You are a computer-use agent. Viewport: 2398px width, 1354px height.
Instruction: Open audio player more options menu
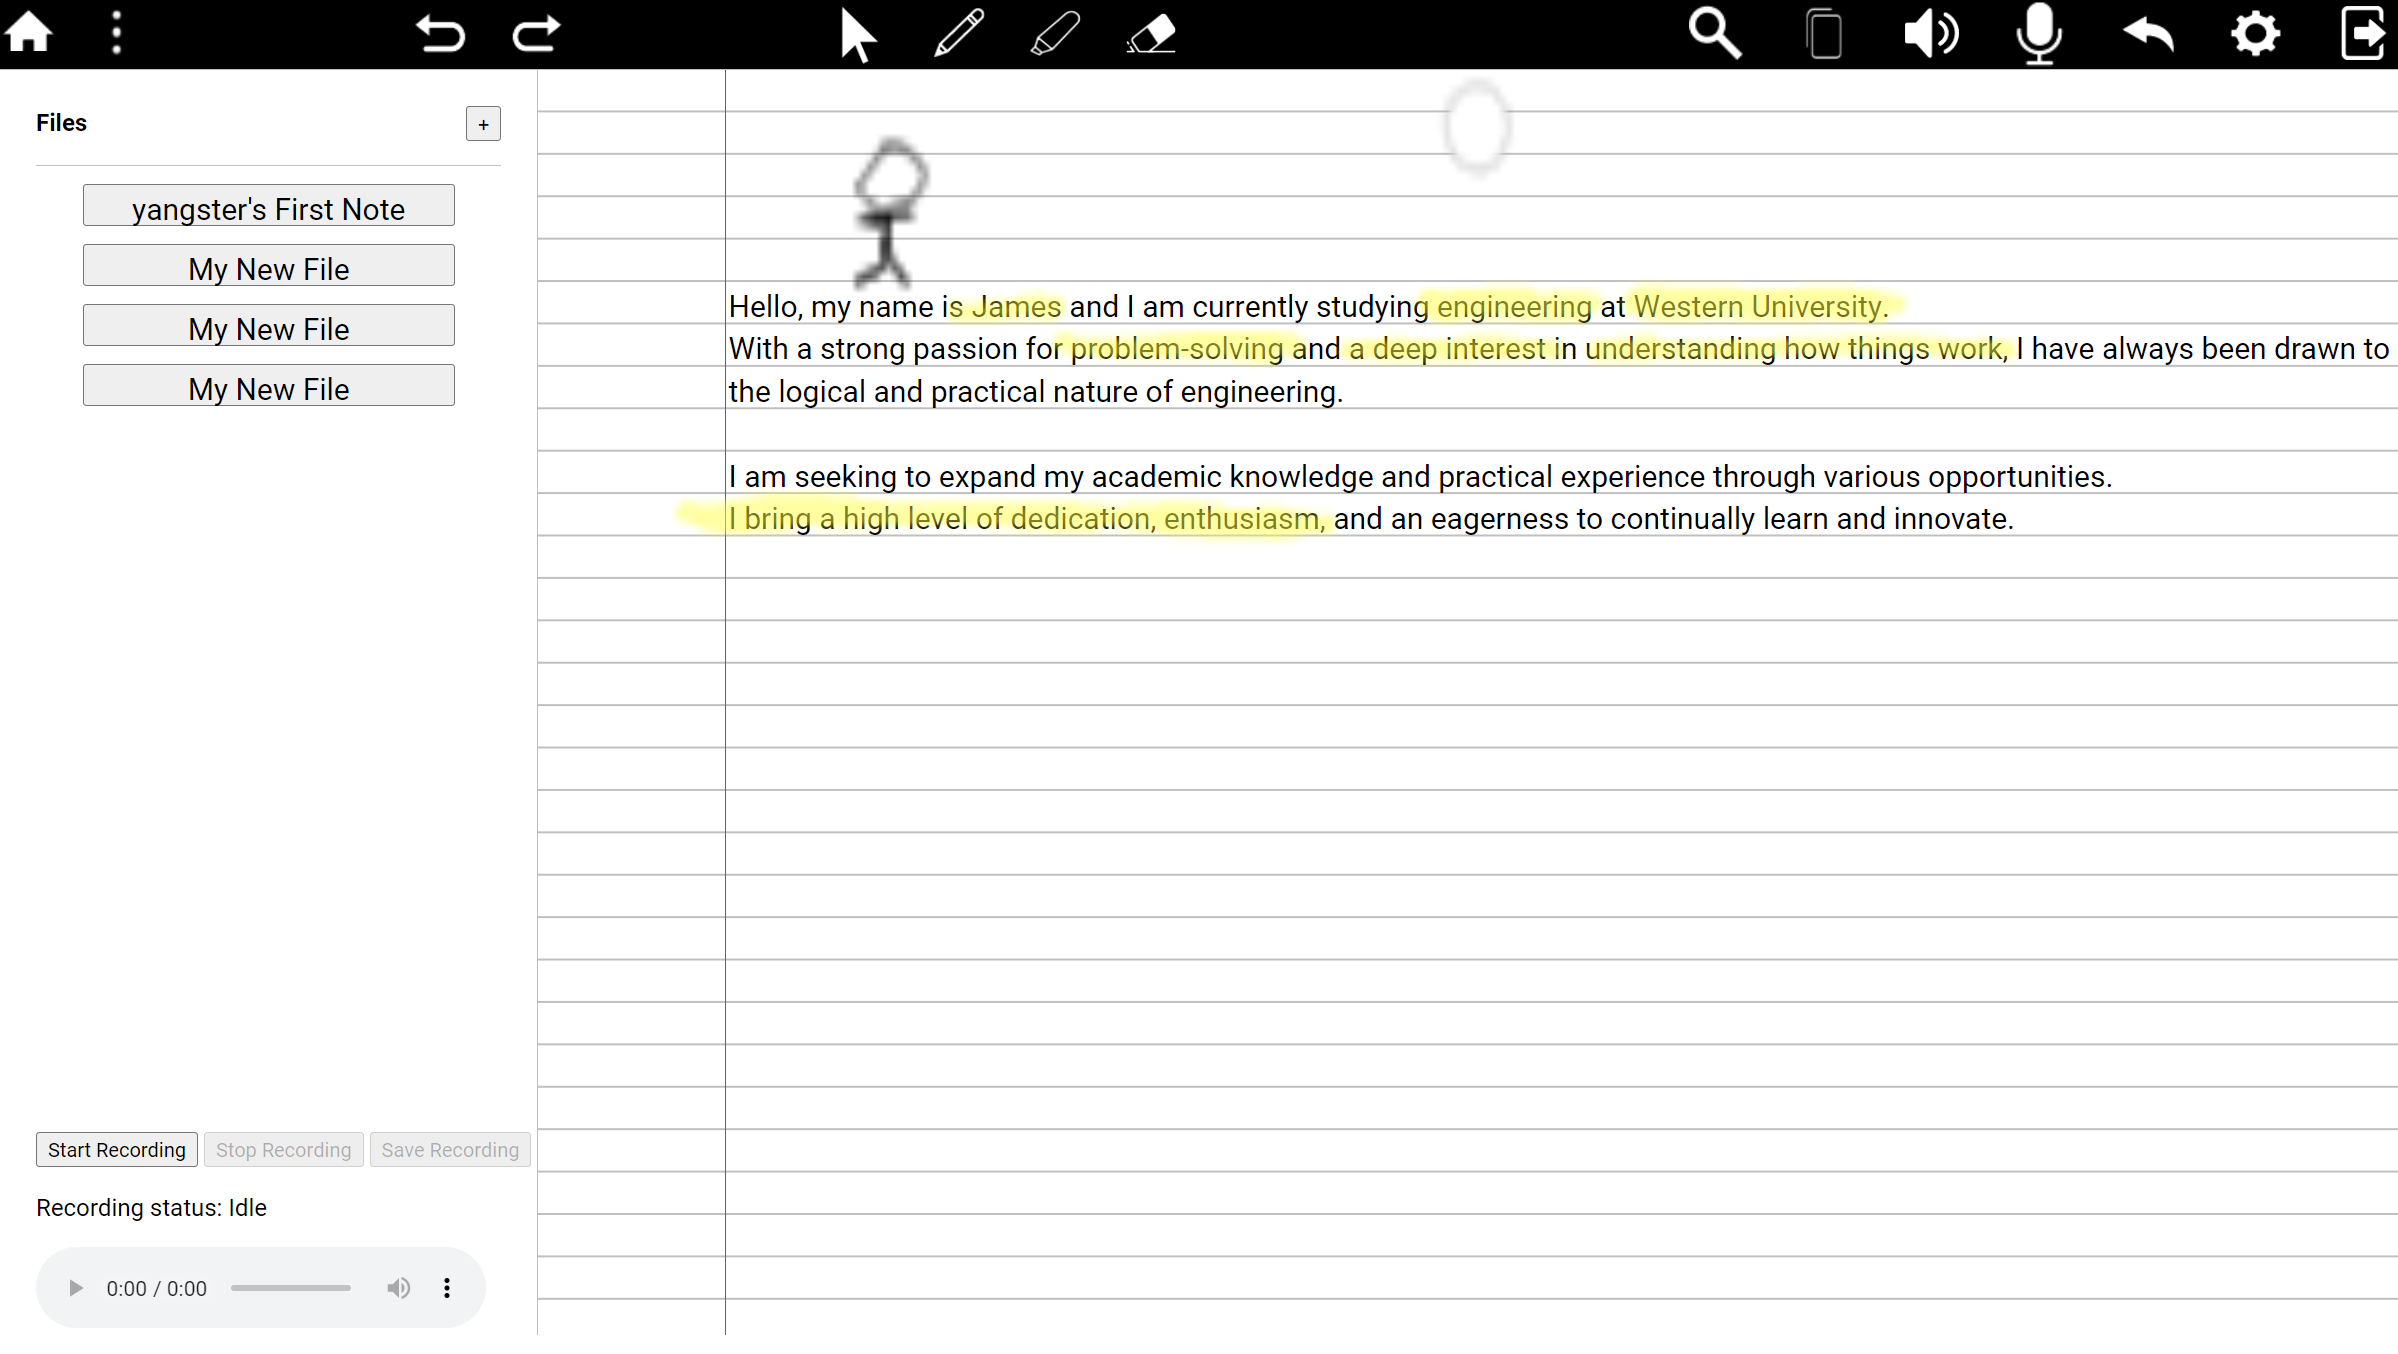coord(447,1288)
